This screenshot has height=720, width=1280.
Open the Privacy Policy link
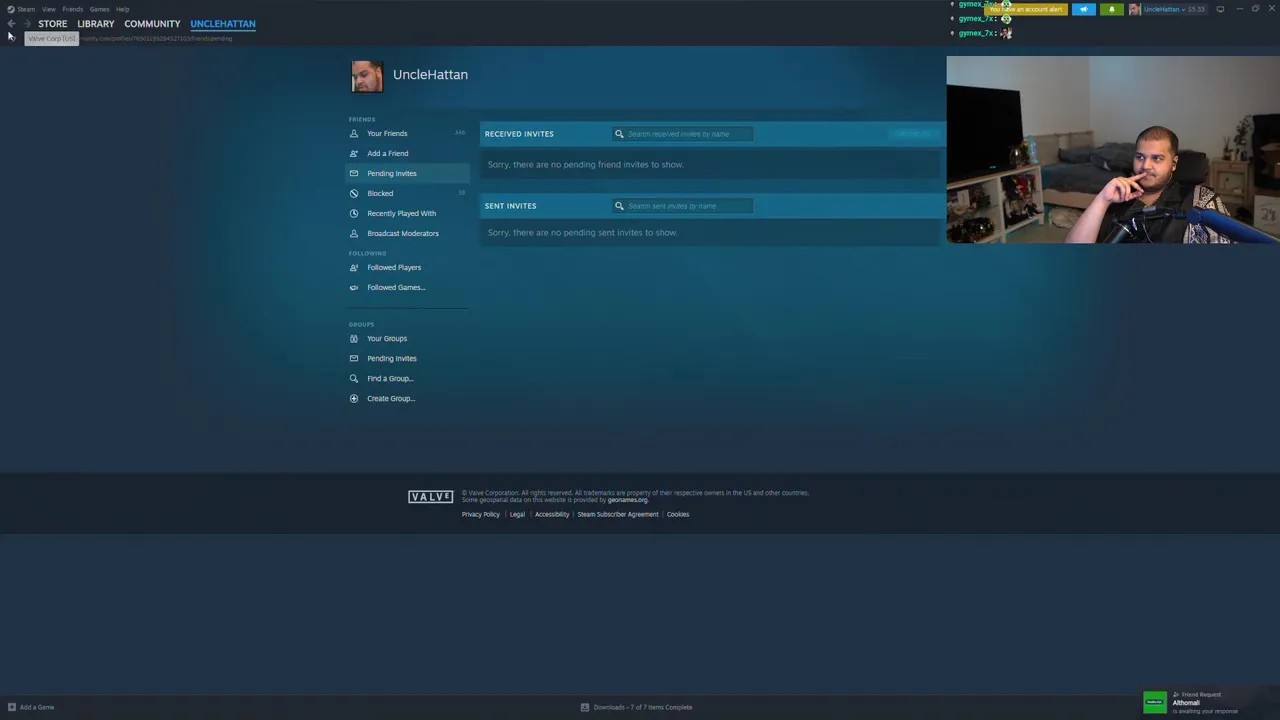point(481,514)
